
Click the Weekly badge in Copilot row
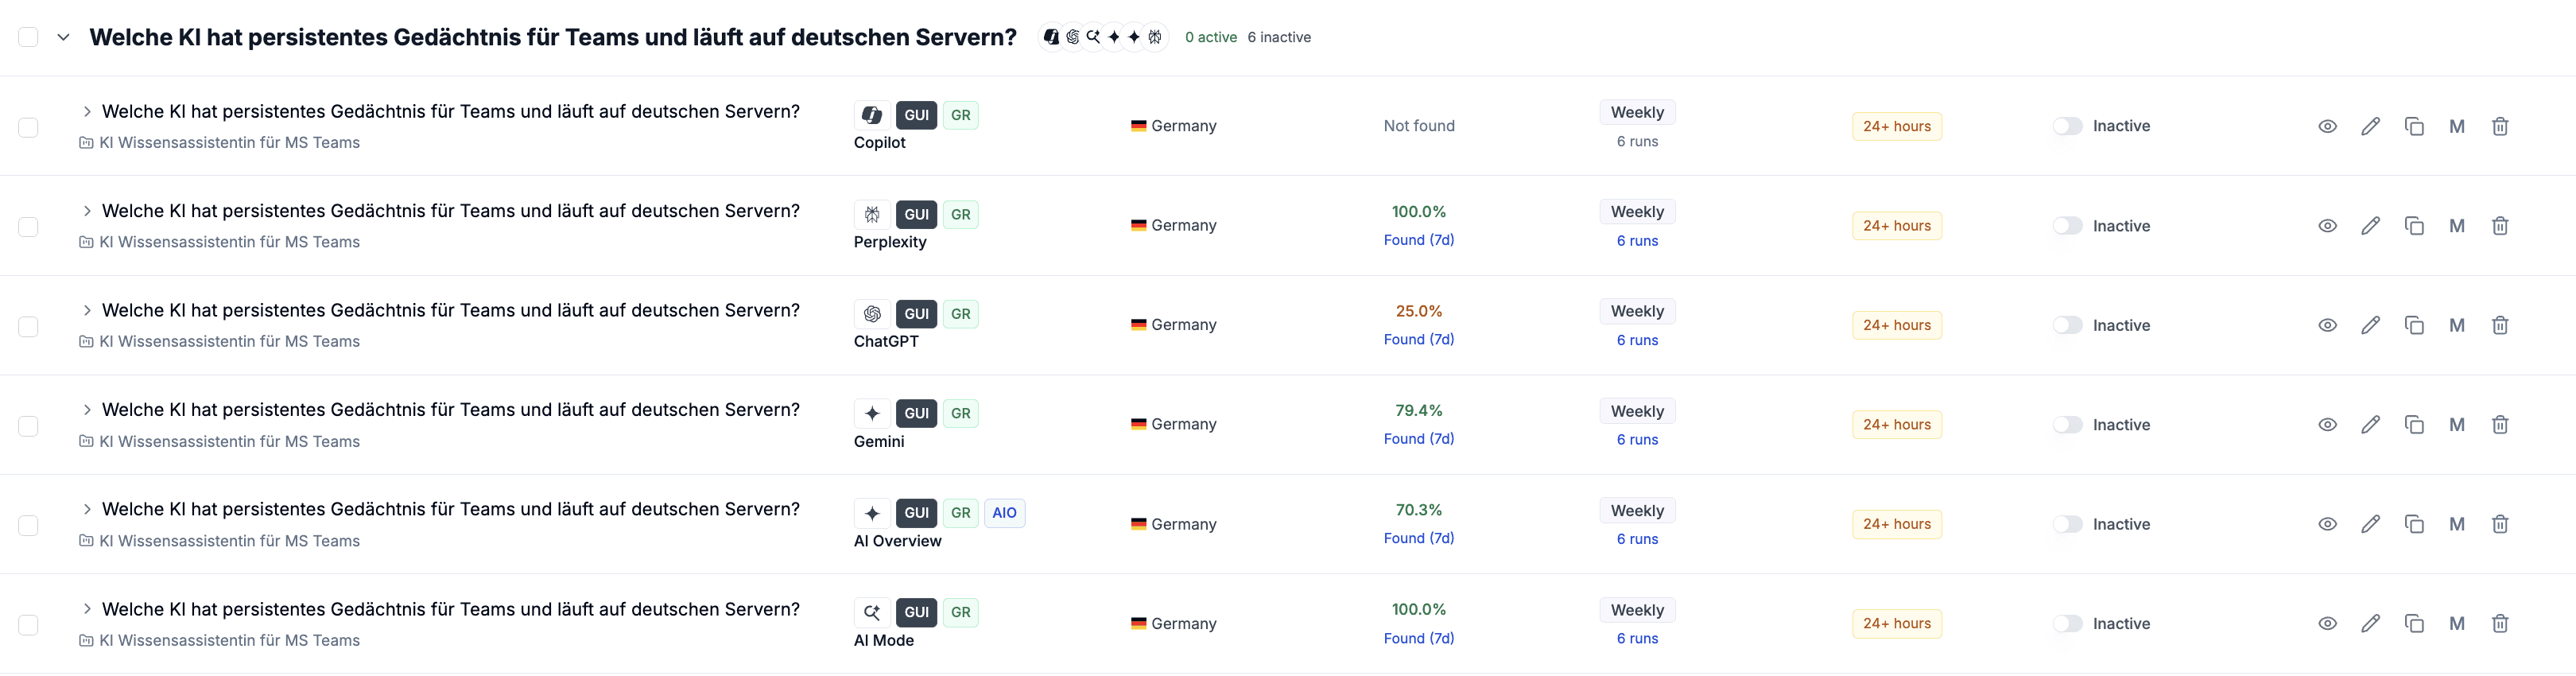[1637, 112]
